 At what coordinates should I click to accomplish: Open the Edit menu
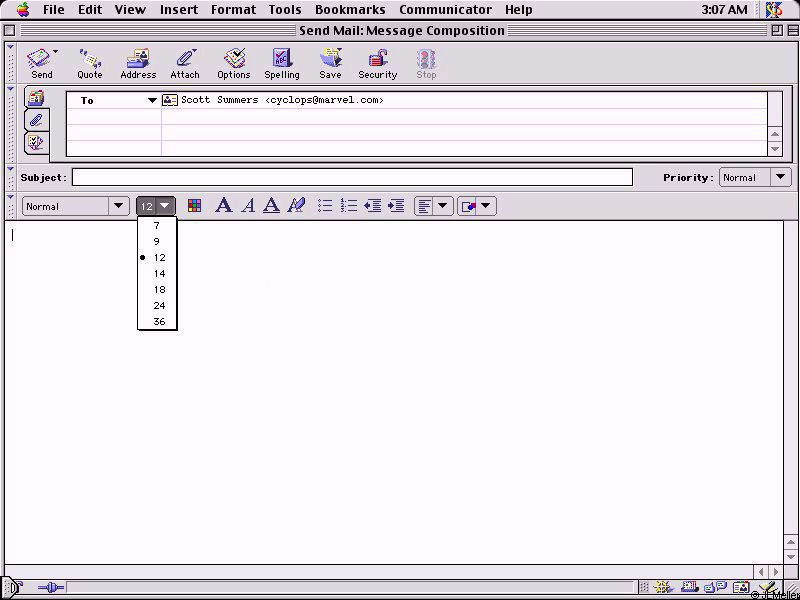click(x=90, y=10)
